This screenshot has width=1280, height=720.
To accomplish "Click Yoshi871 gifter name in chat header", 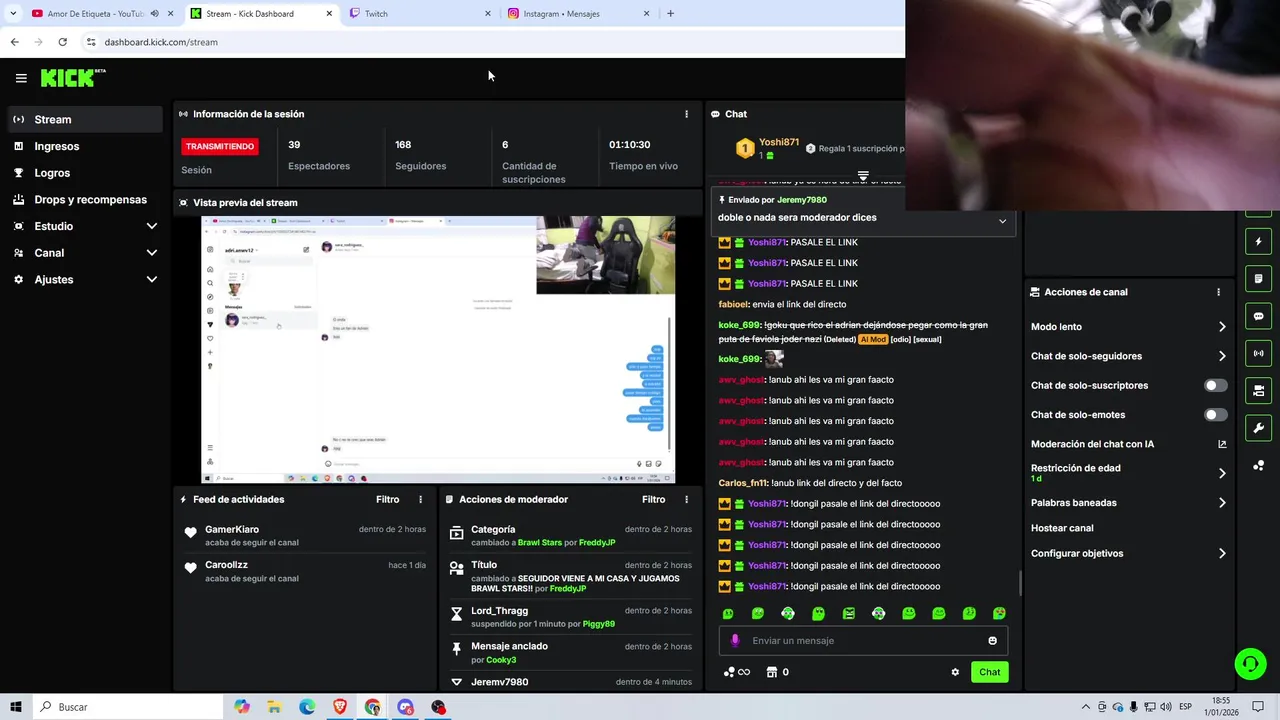I will point(779,142).
